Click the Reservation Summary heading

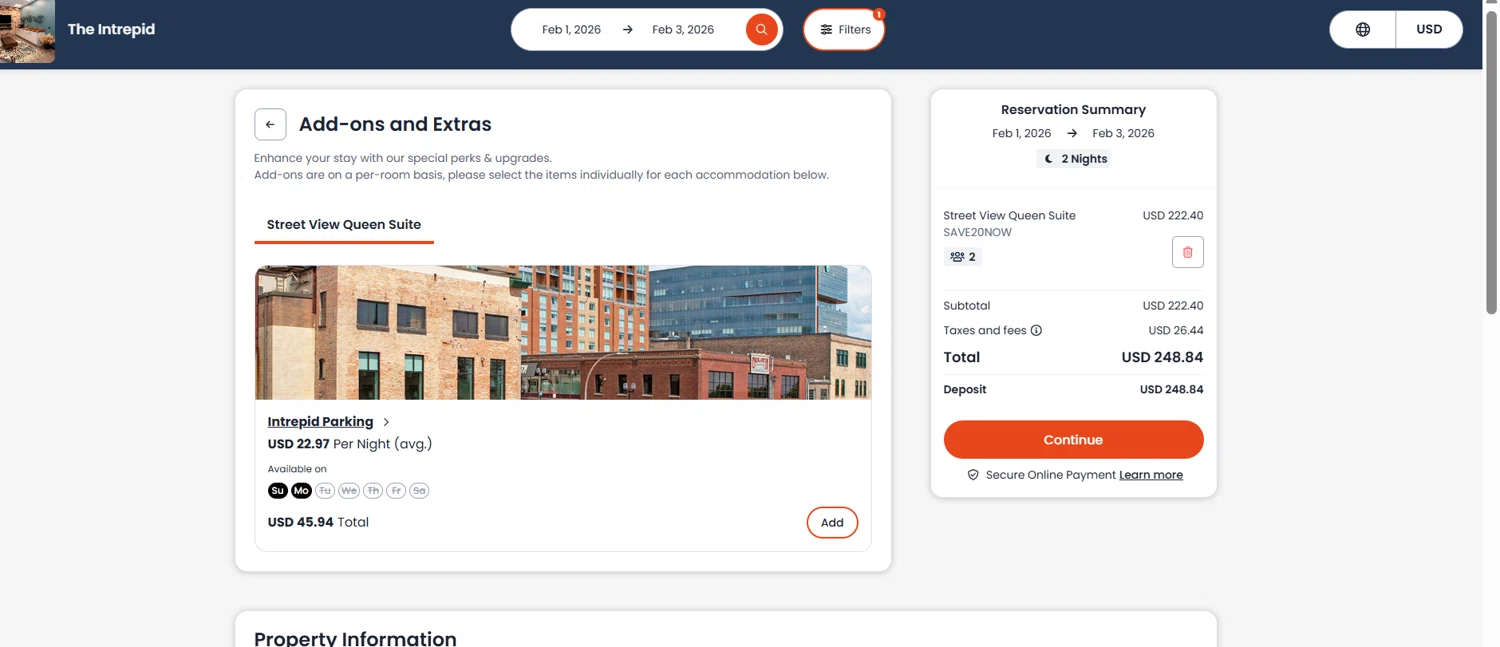[1073, 110]
